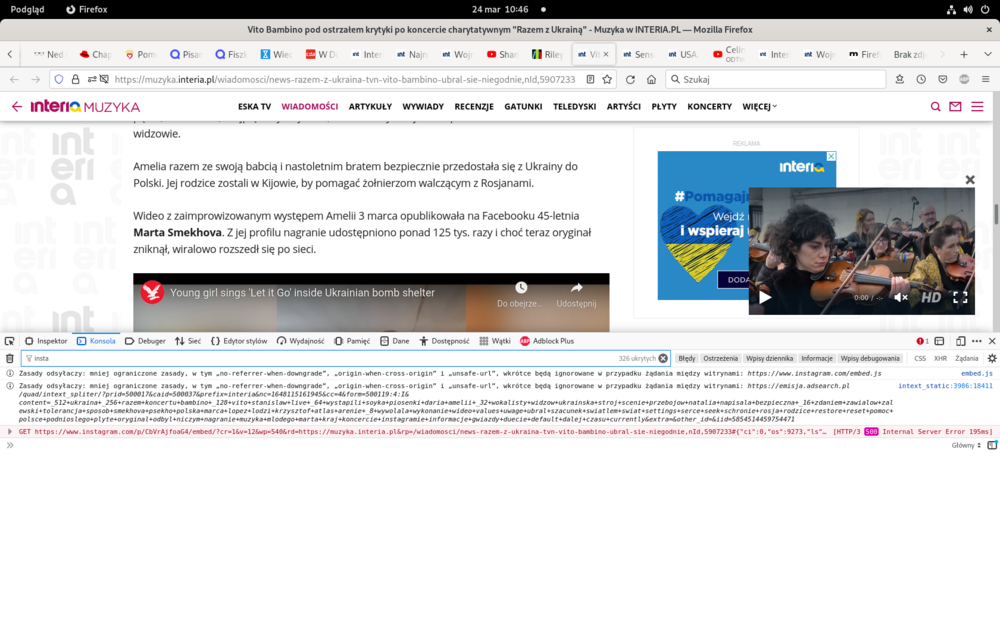This screenshot has height=625, width=1000.
Task: Open the Firefox hamburger application menu
Action: pos(985,80)
